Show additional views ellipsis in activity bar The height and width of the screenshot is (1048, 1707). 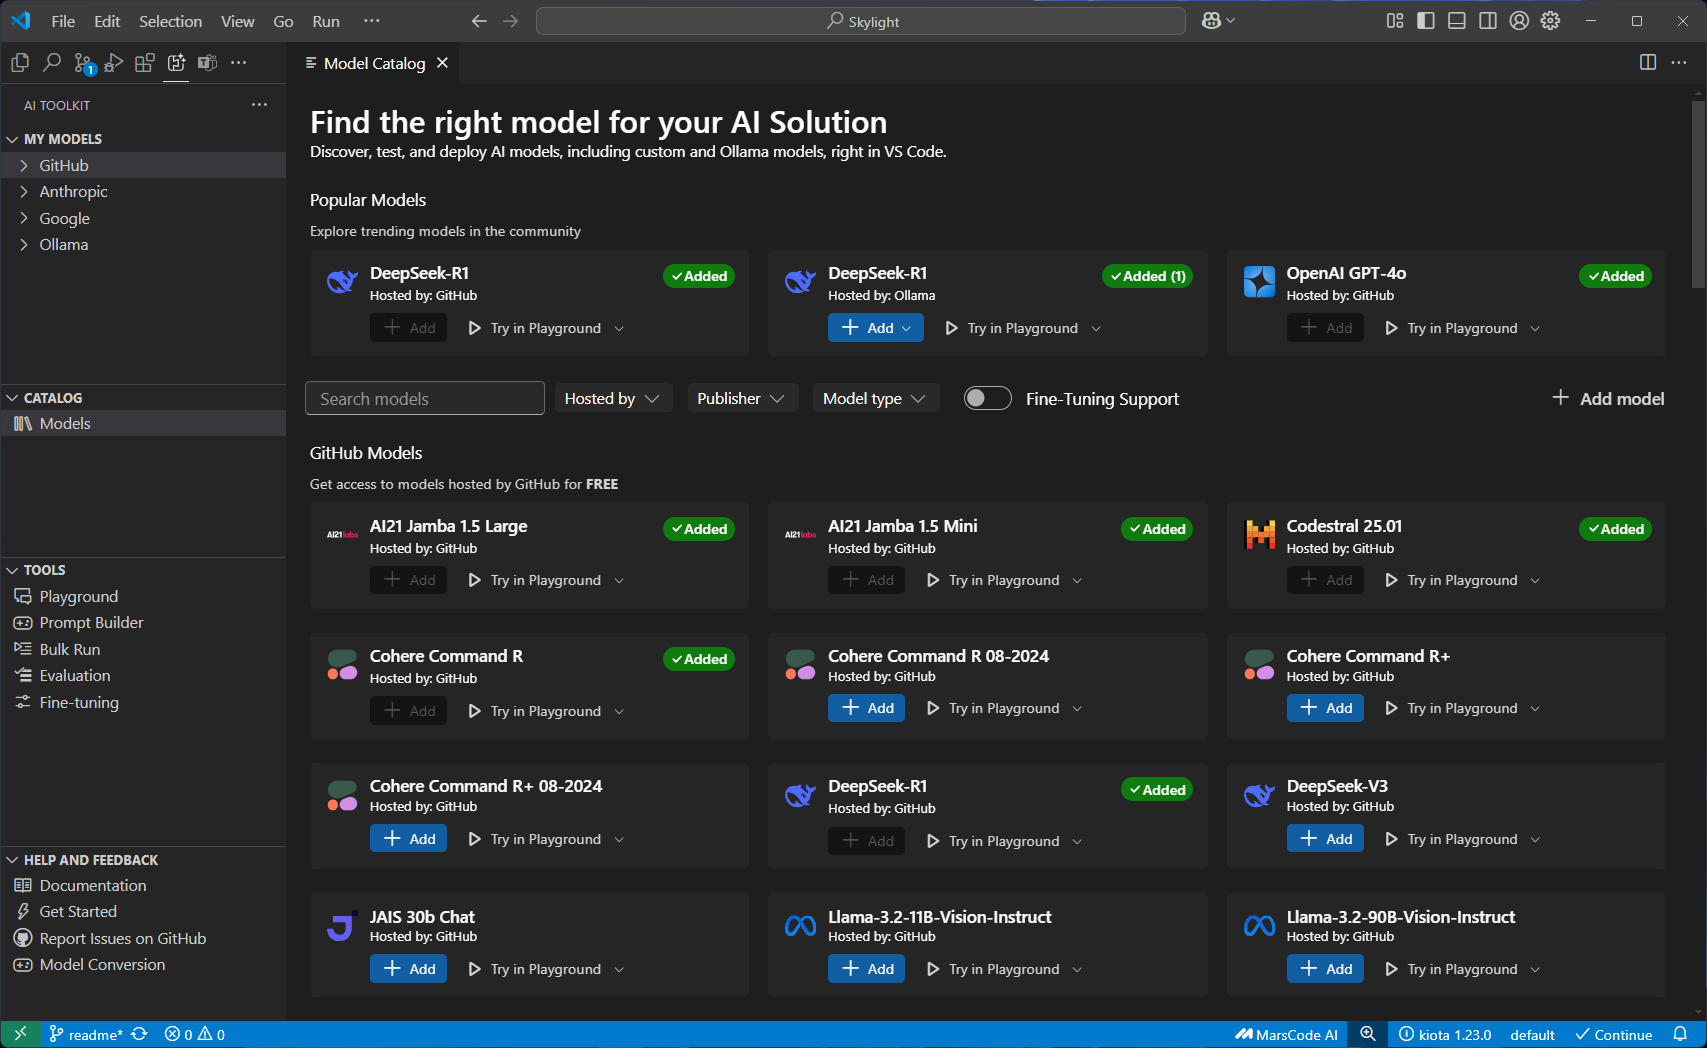coord(238,63)
